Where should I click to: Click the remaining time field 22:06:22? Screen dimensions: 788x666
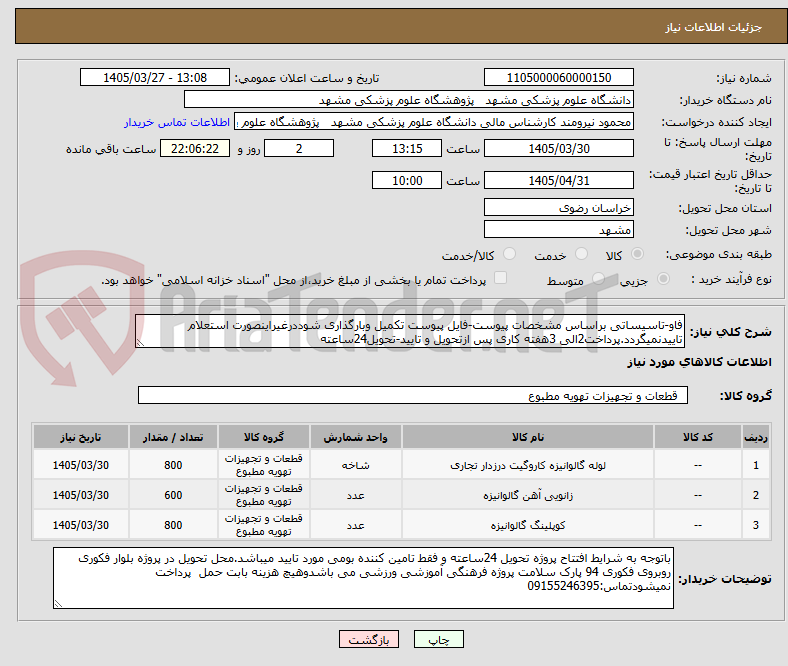(x=195, y=148)
